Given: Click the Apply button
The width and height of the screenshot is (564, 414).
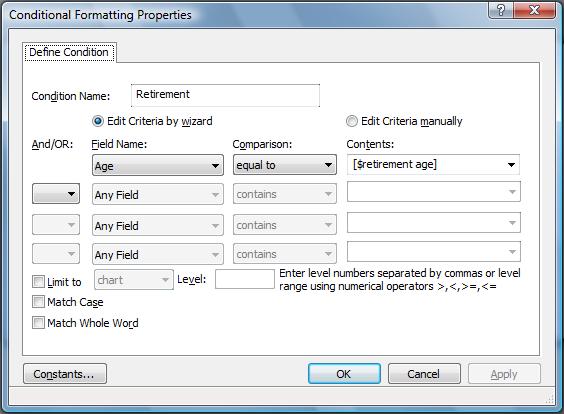Looking at the screenshot, I should pos(504,374).
